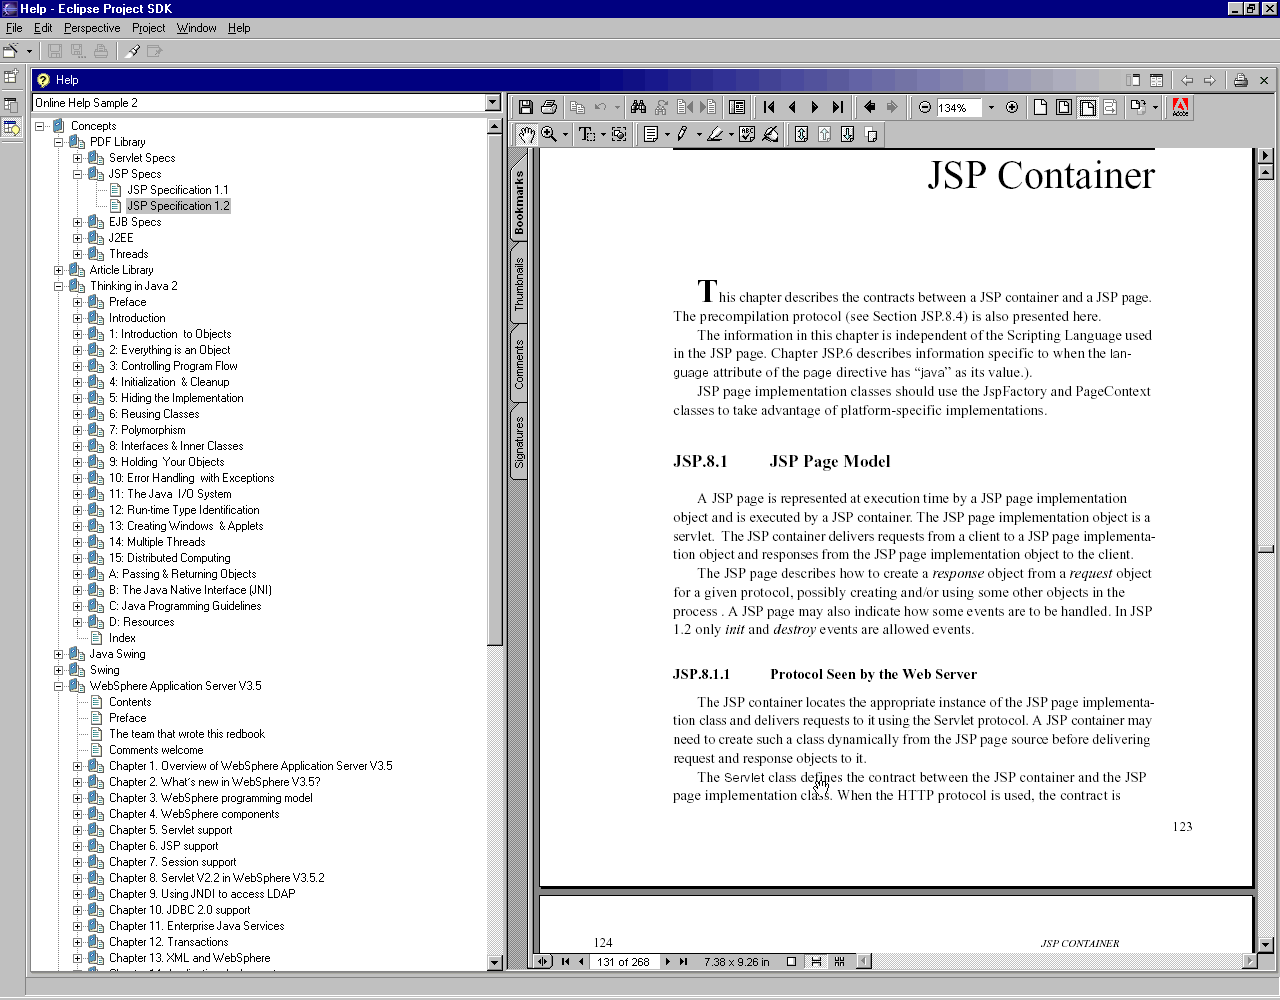Switch to the Comments side tab
The width and height of the screenshot is (1280, 1000).
519,364
